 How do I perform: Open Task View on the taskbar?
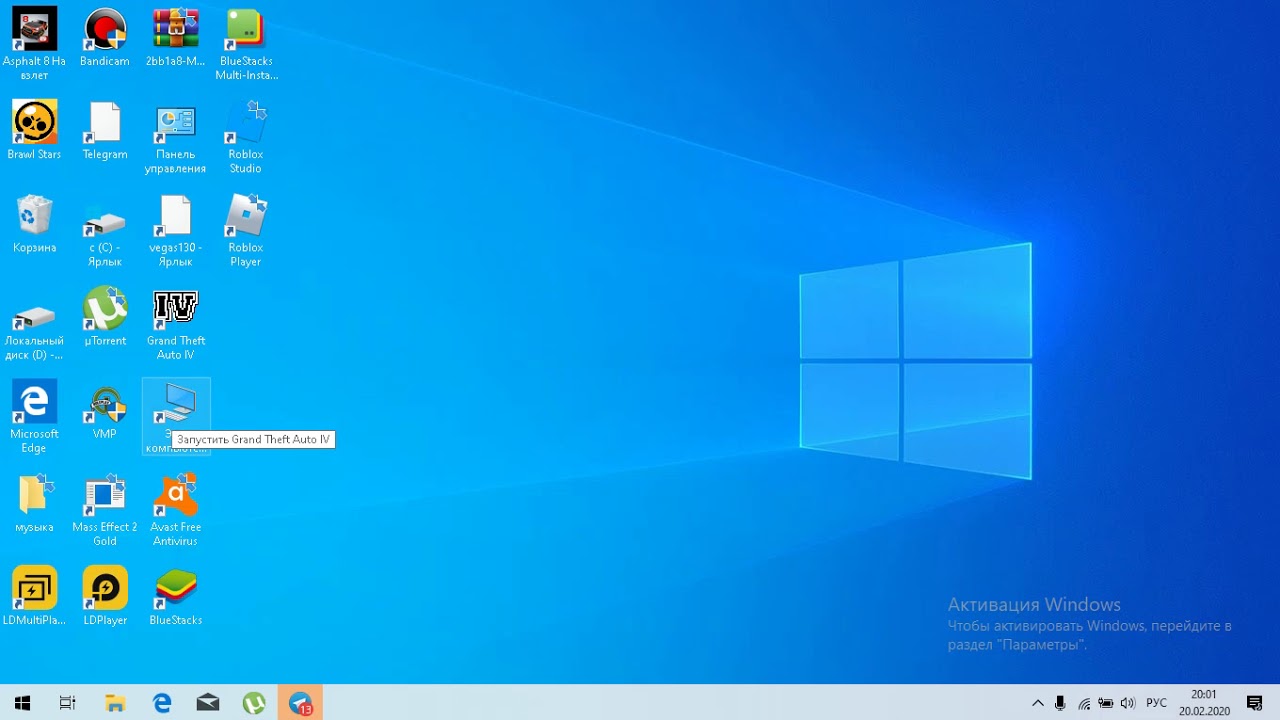67,703
